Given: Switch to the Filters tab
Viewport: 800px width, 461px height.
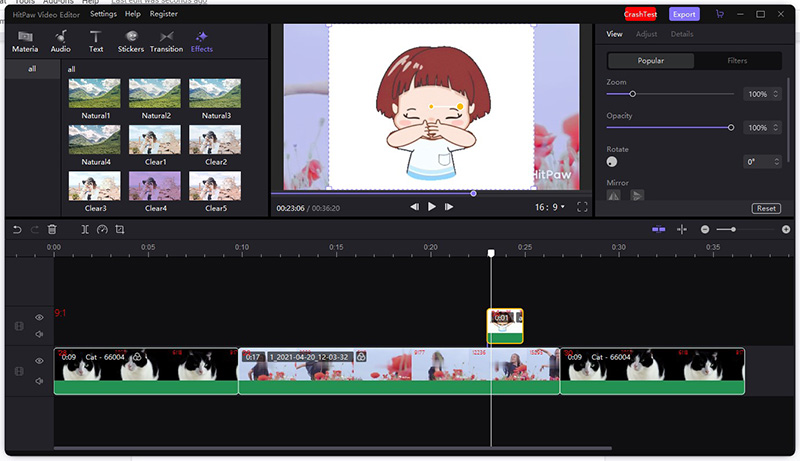Looking at the screenshot, I should [737, 61].
